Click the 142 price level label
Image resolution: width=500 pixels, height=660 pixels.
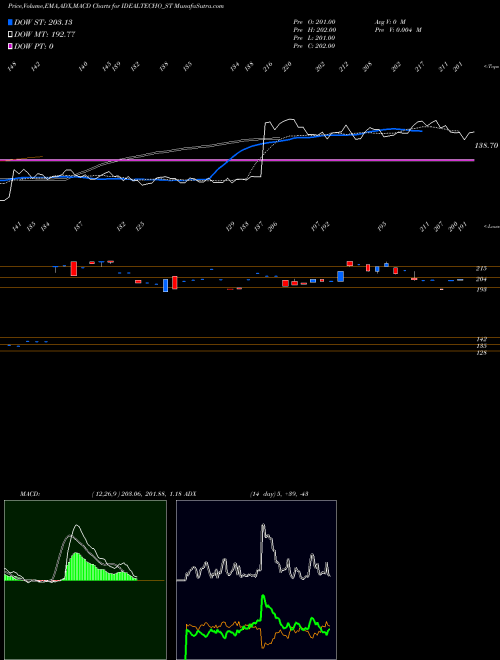tap(482, 339)
